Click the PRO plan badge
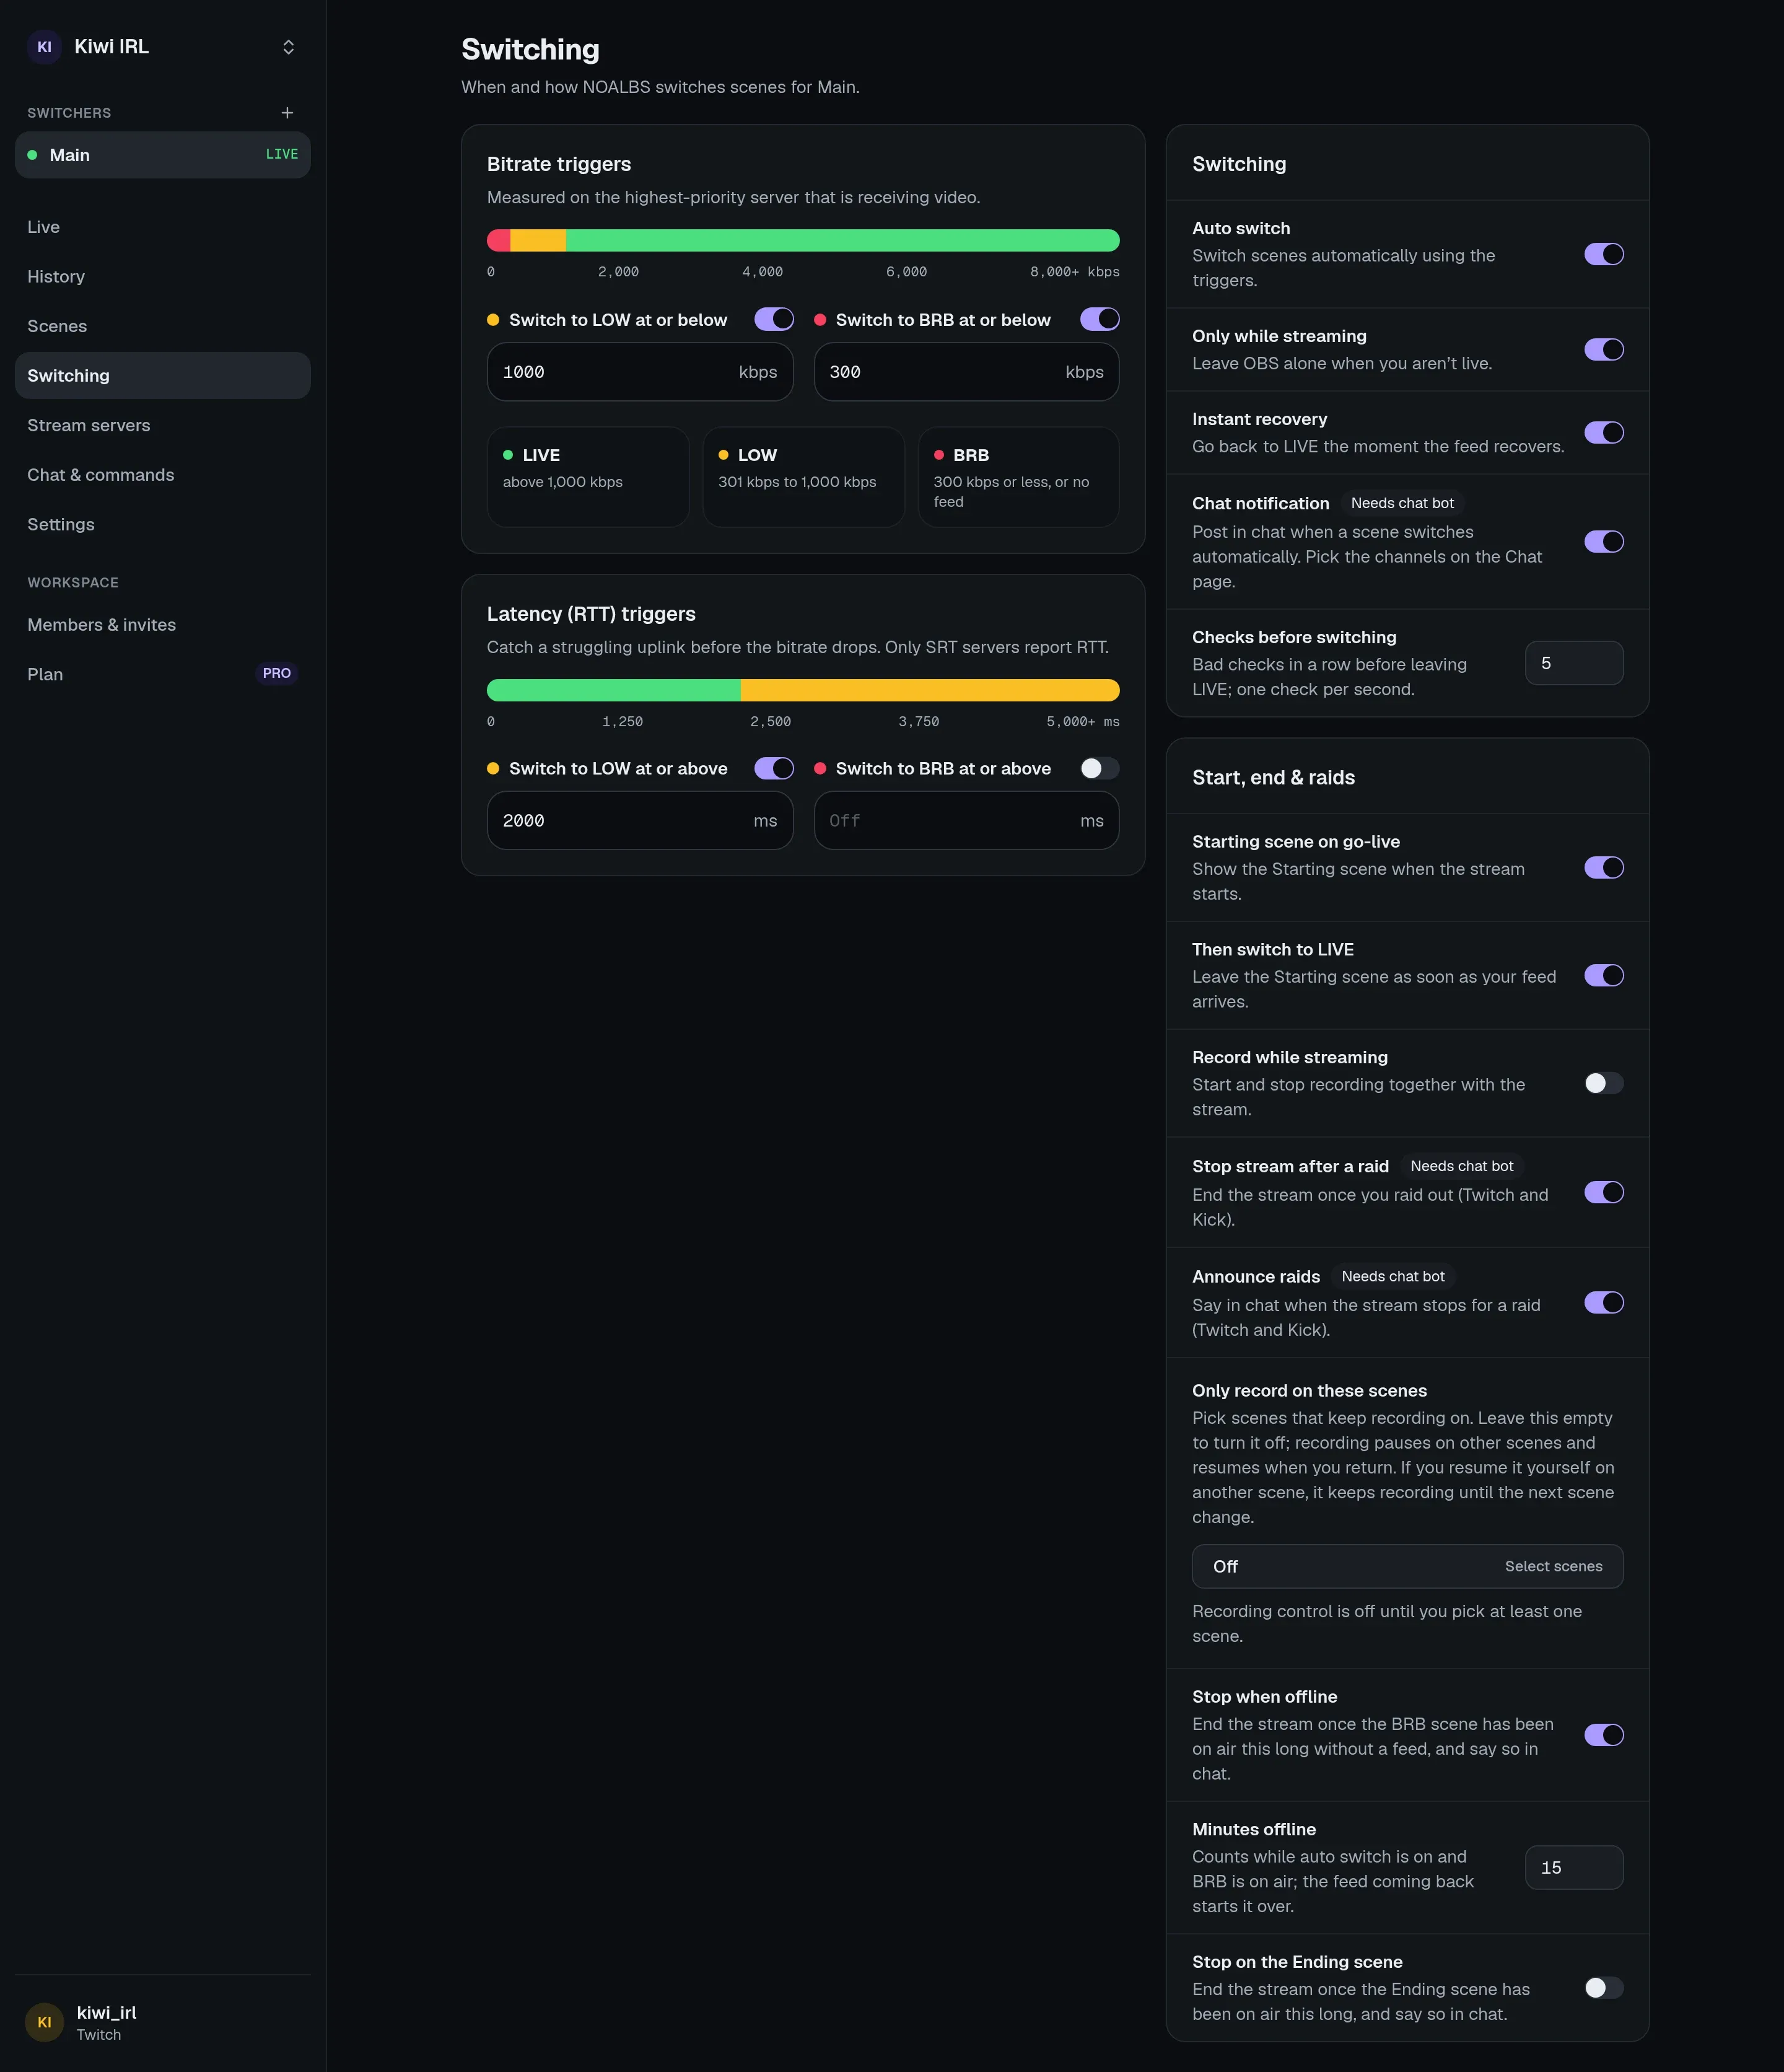Image resolution: width=1784 pixels, height=2072 pixels. pos(277,673)
